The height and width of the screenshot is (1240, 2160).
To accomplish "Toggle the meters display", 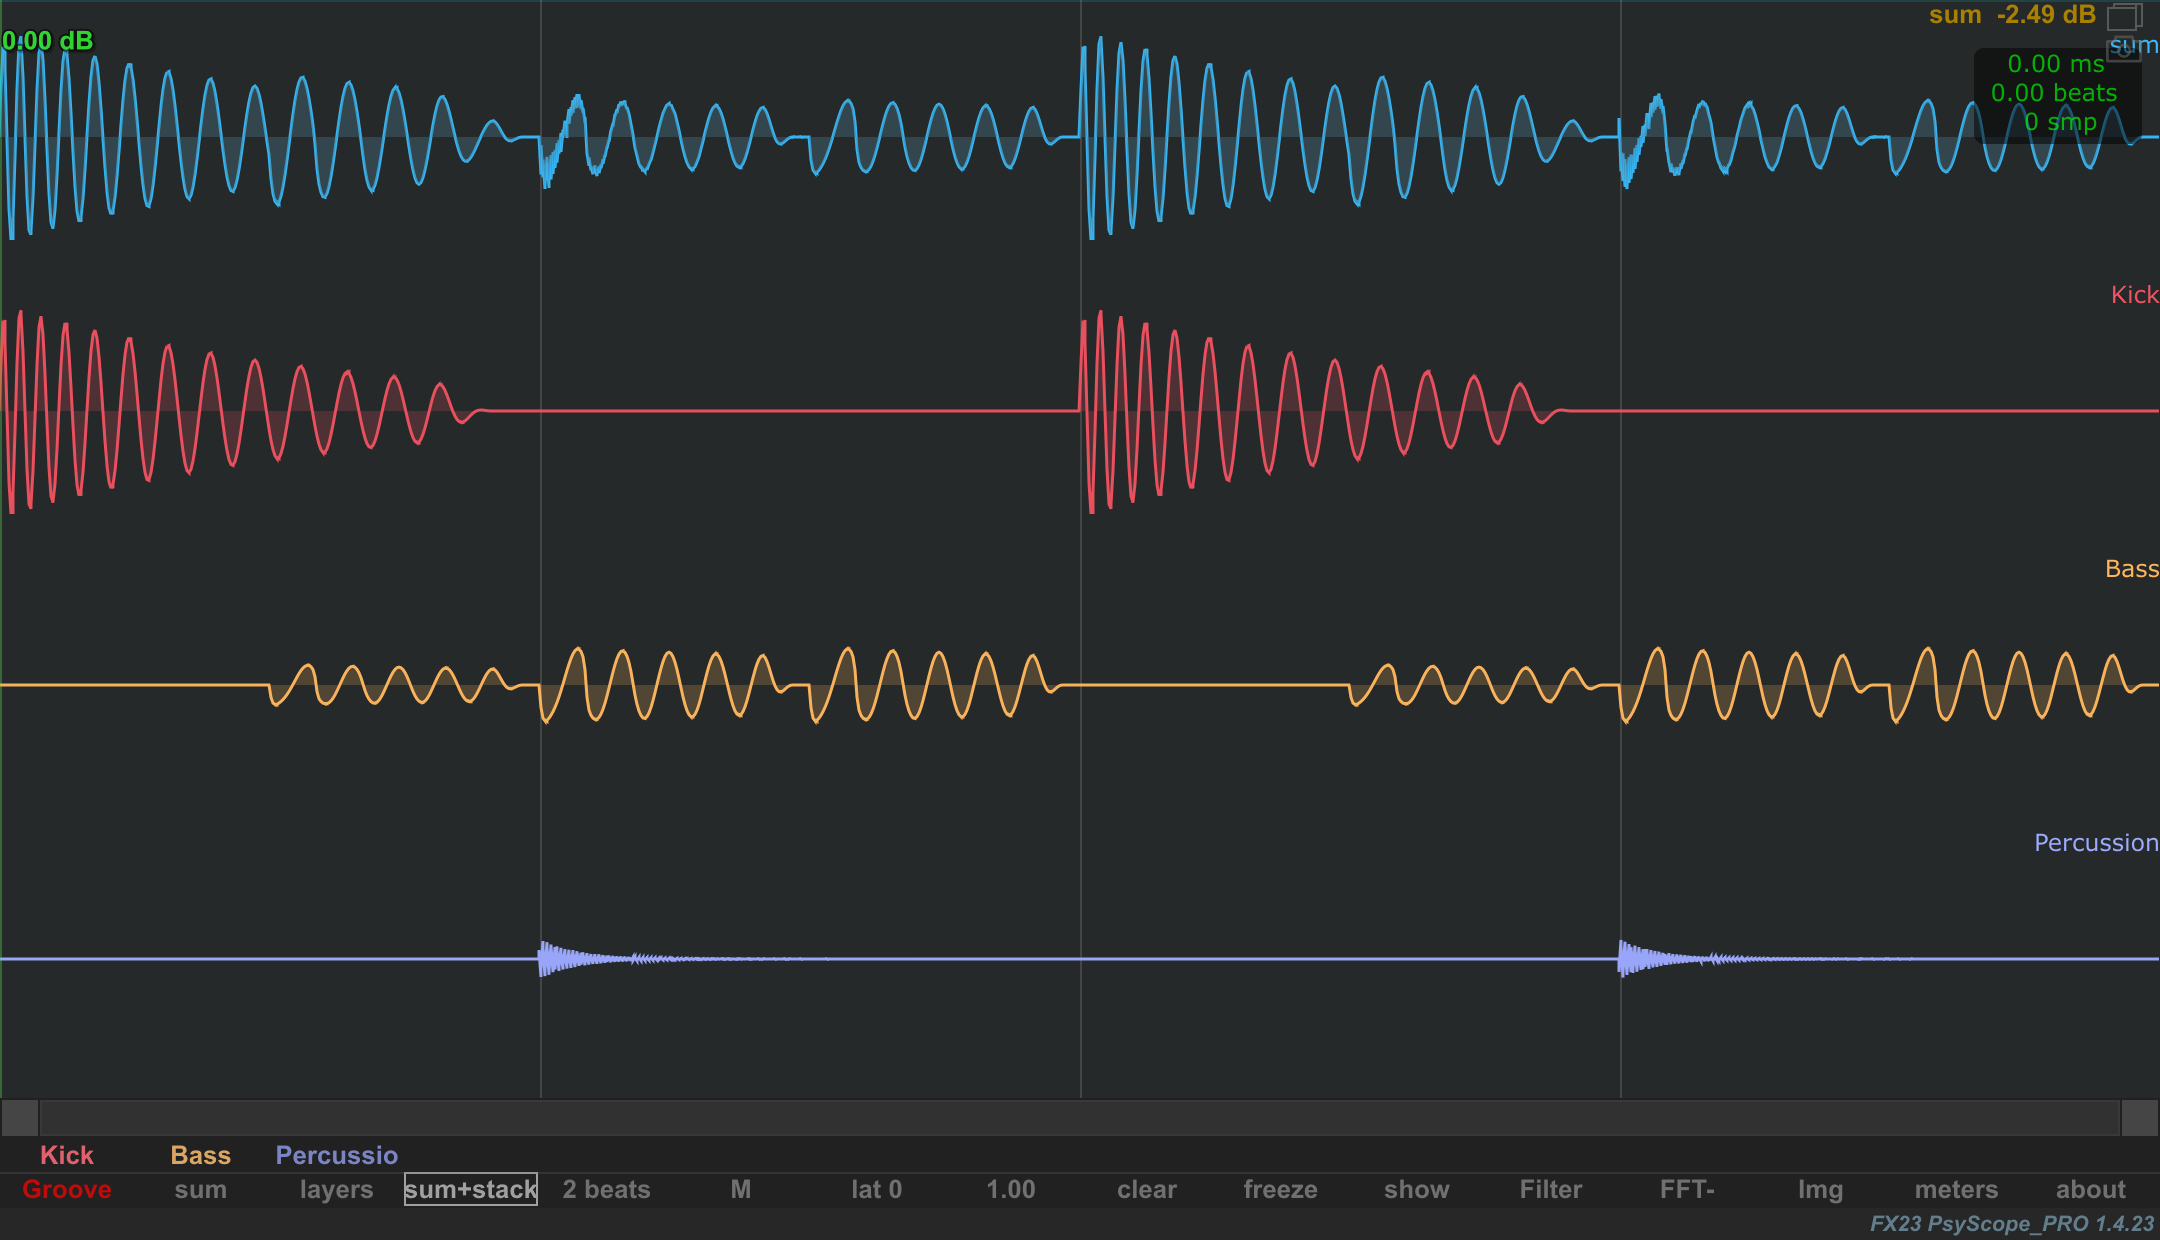I will click(x=1957, y=1189).
